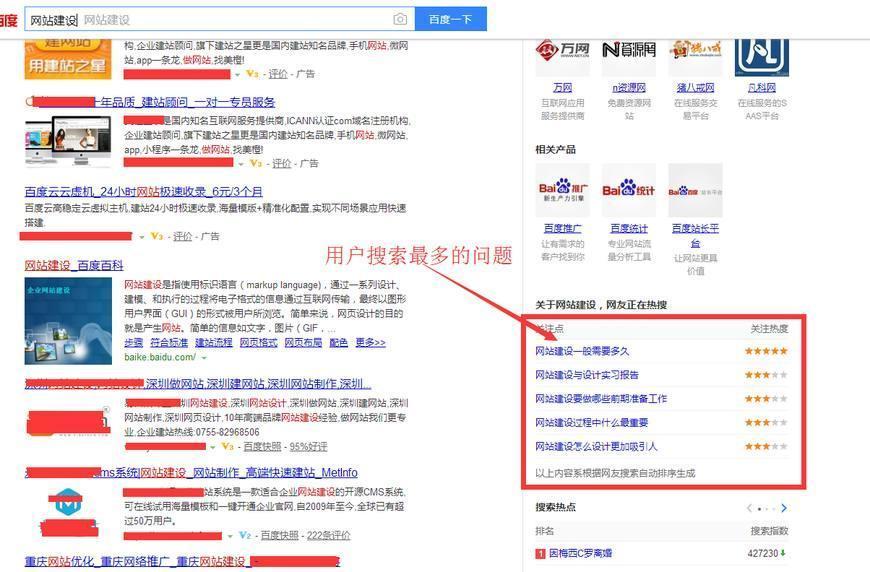Click the 95%好评 rating link
Screen dimensions: 870x572
(308, 447)
